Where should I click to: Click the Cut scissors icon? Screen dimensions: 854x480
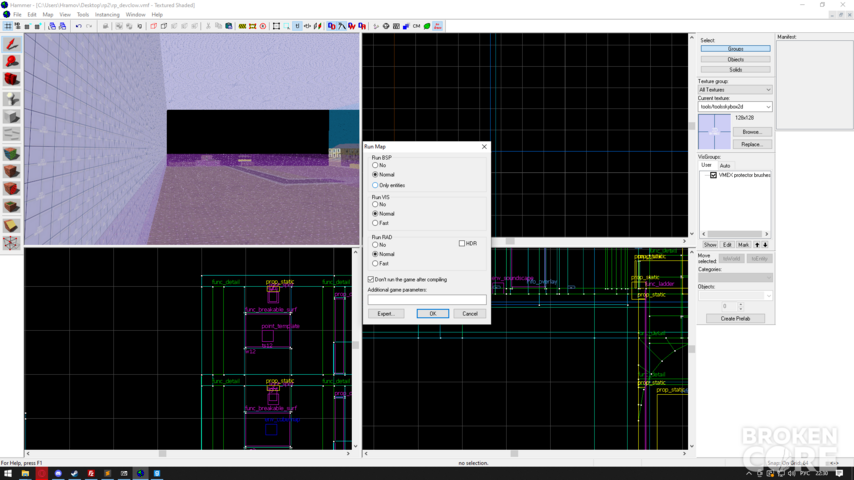click(x=208, y=26)
